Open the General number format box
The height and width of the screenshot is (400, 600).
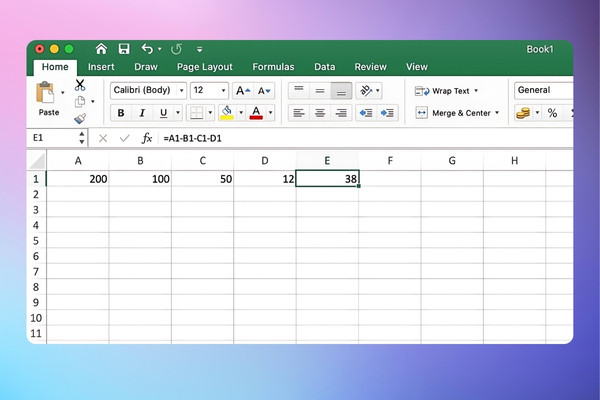543,90
